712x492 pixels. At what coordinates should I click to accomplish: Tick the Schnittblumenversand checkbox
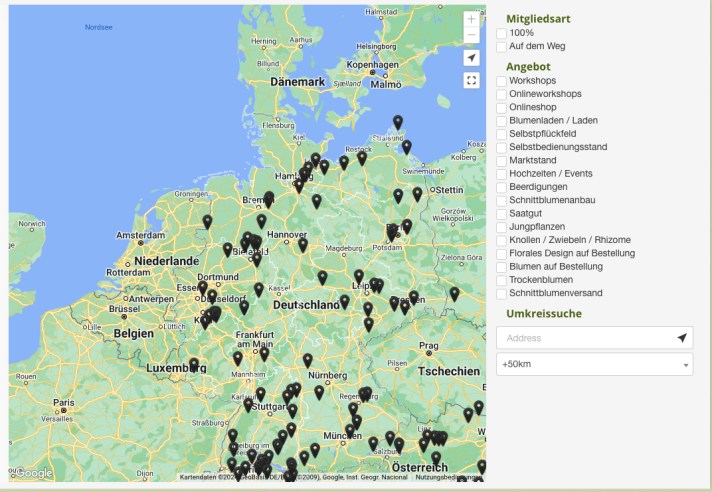tap(501, 294)
